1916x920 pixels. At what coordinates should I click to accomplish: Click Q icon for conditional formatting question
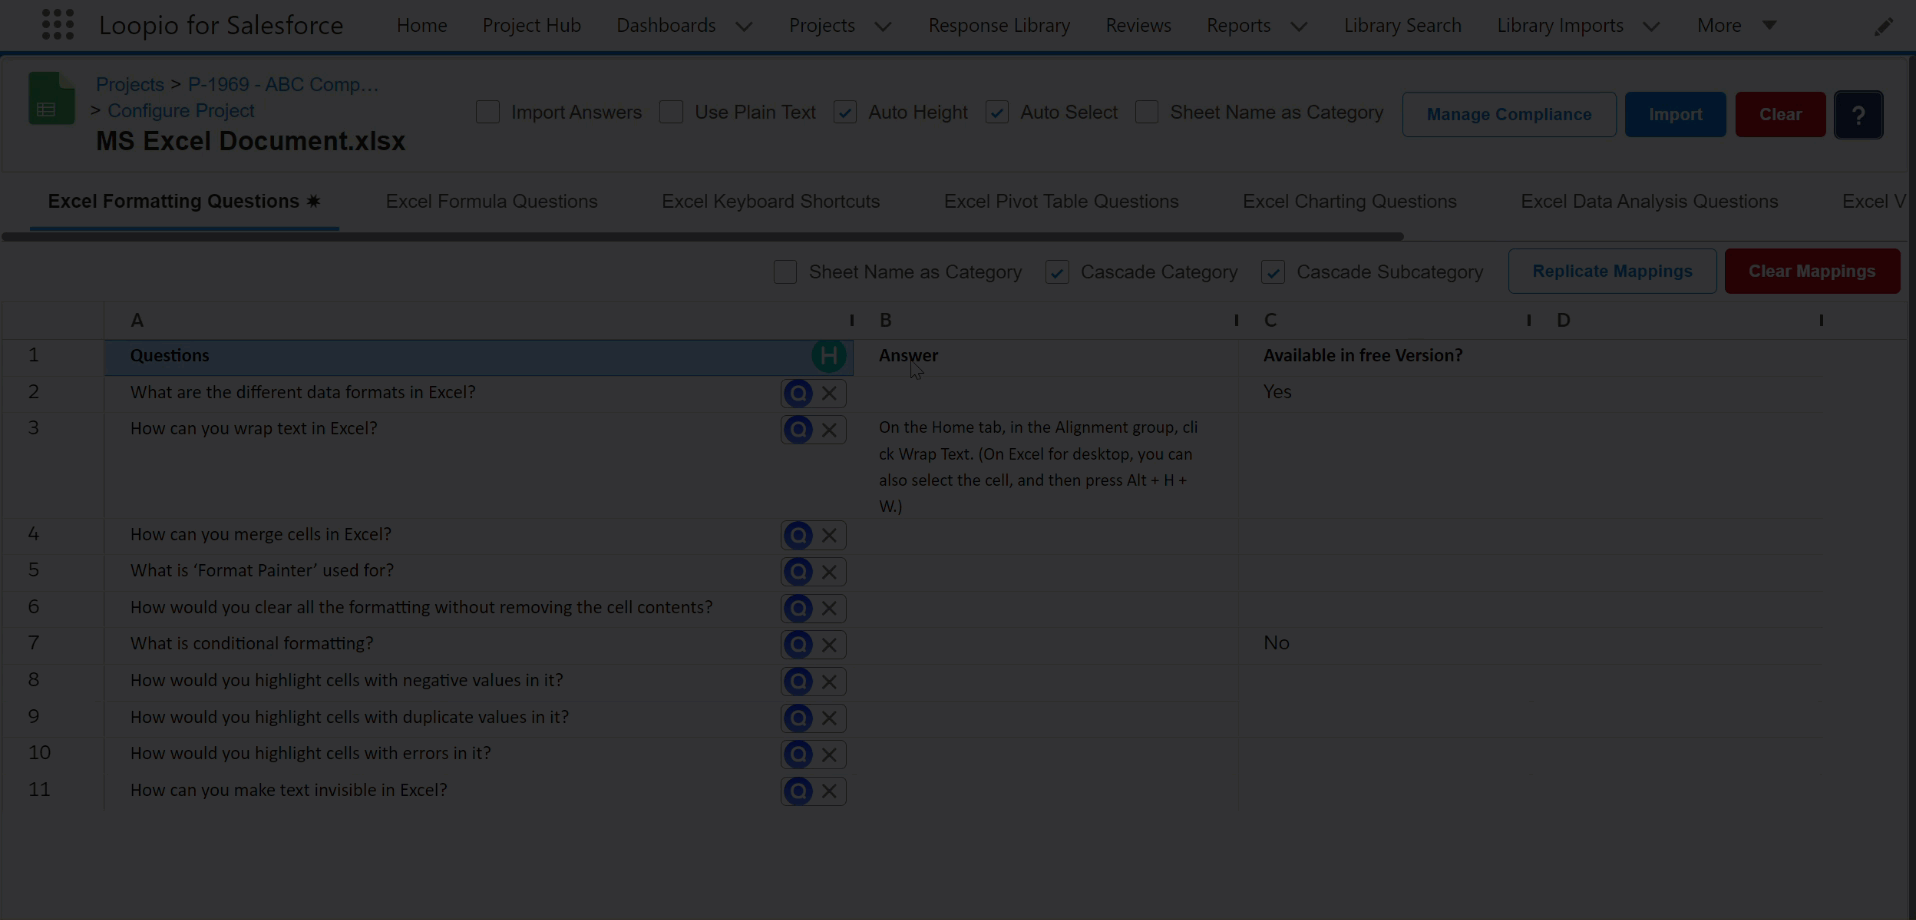pos(797,644)
